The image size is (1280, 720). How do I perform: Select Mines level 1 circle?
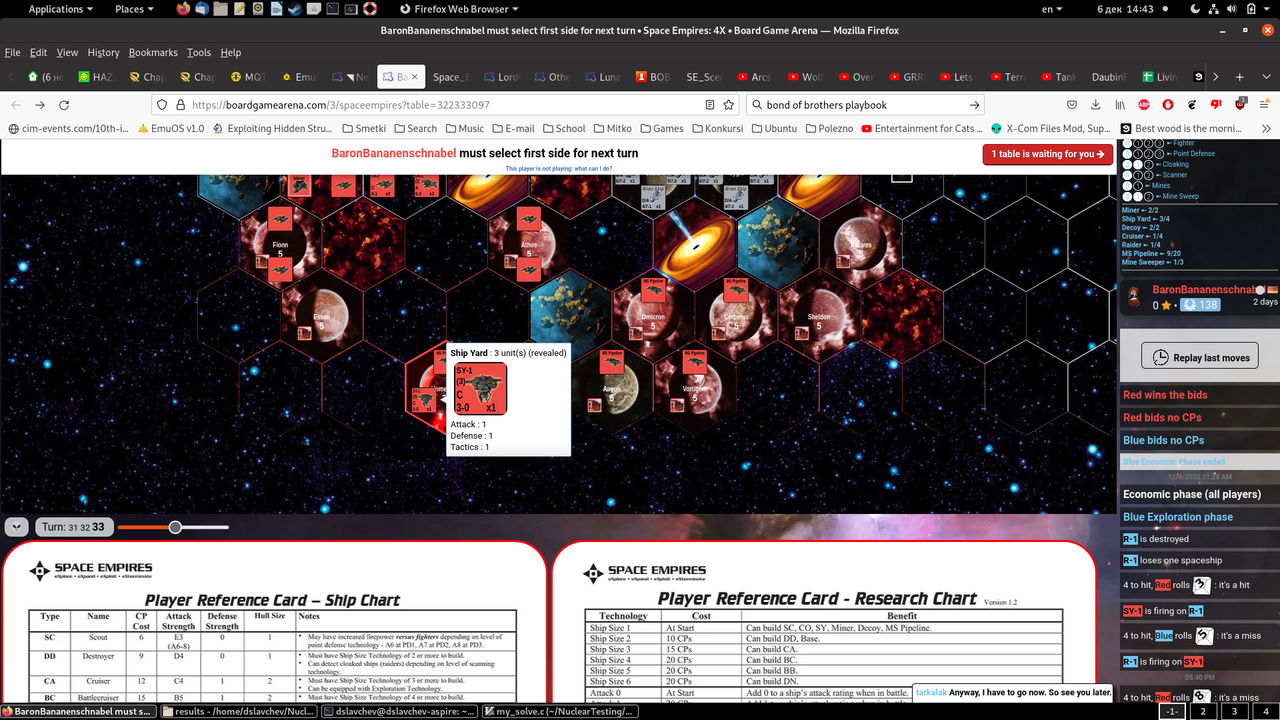click(1138, 186)
